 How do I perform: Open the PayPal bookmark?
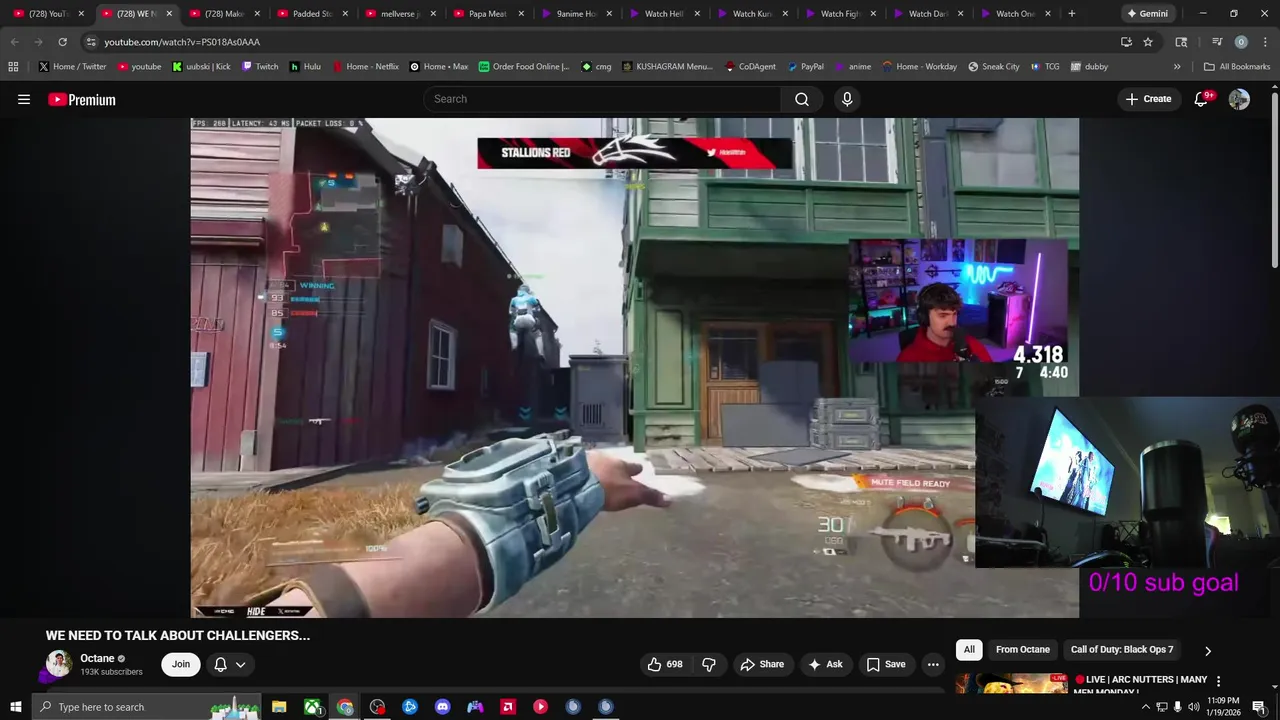pos(805,66)
